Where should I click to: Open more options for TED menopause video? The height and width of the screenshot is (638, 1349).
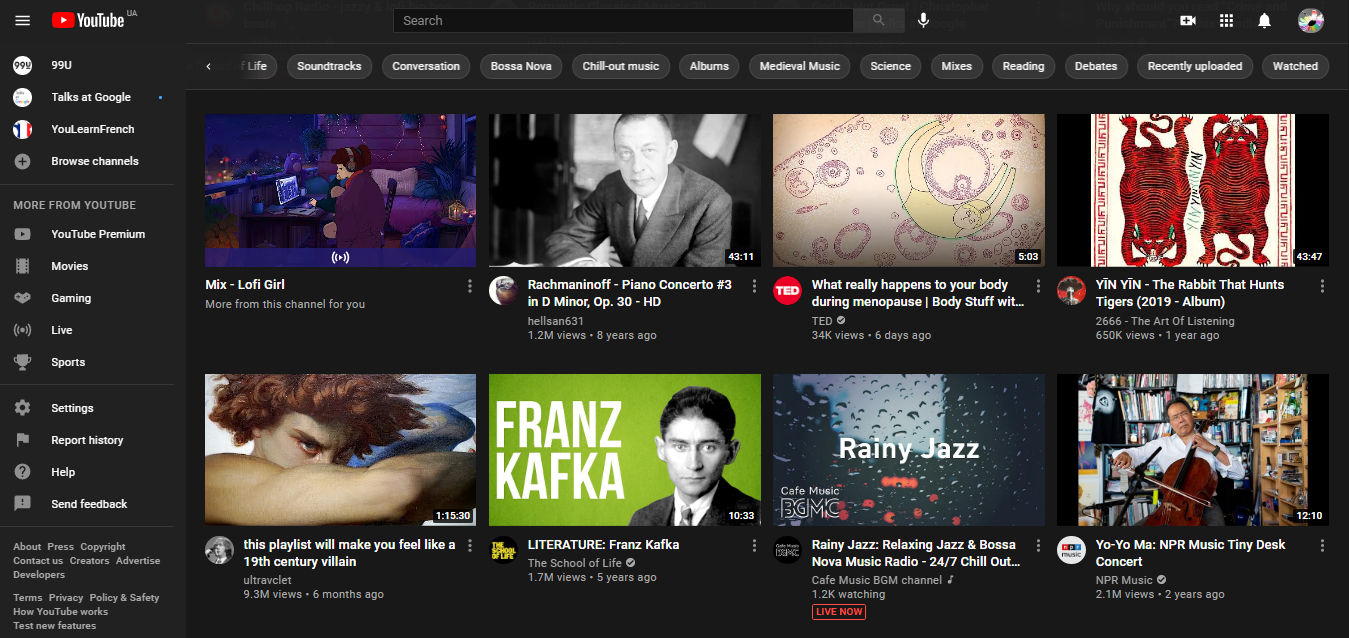(x=1038, y=286)
